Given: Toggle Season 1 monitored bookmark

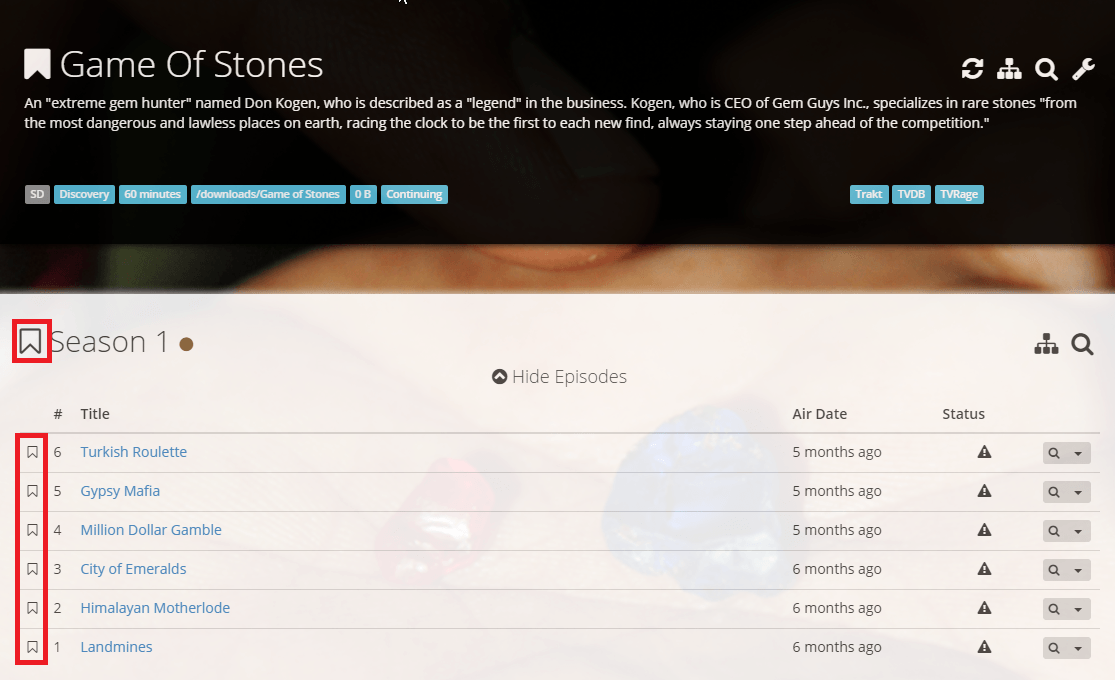Looking at the screenshot, I should pos(31,342).
